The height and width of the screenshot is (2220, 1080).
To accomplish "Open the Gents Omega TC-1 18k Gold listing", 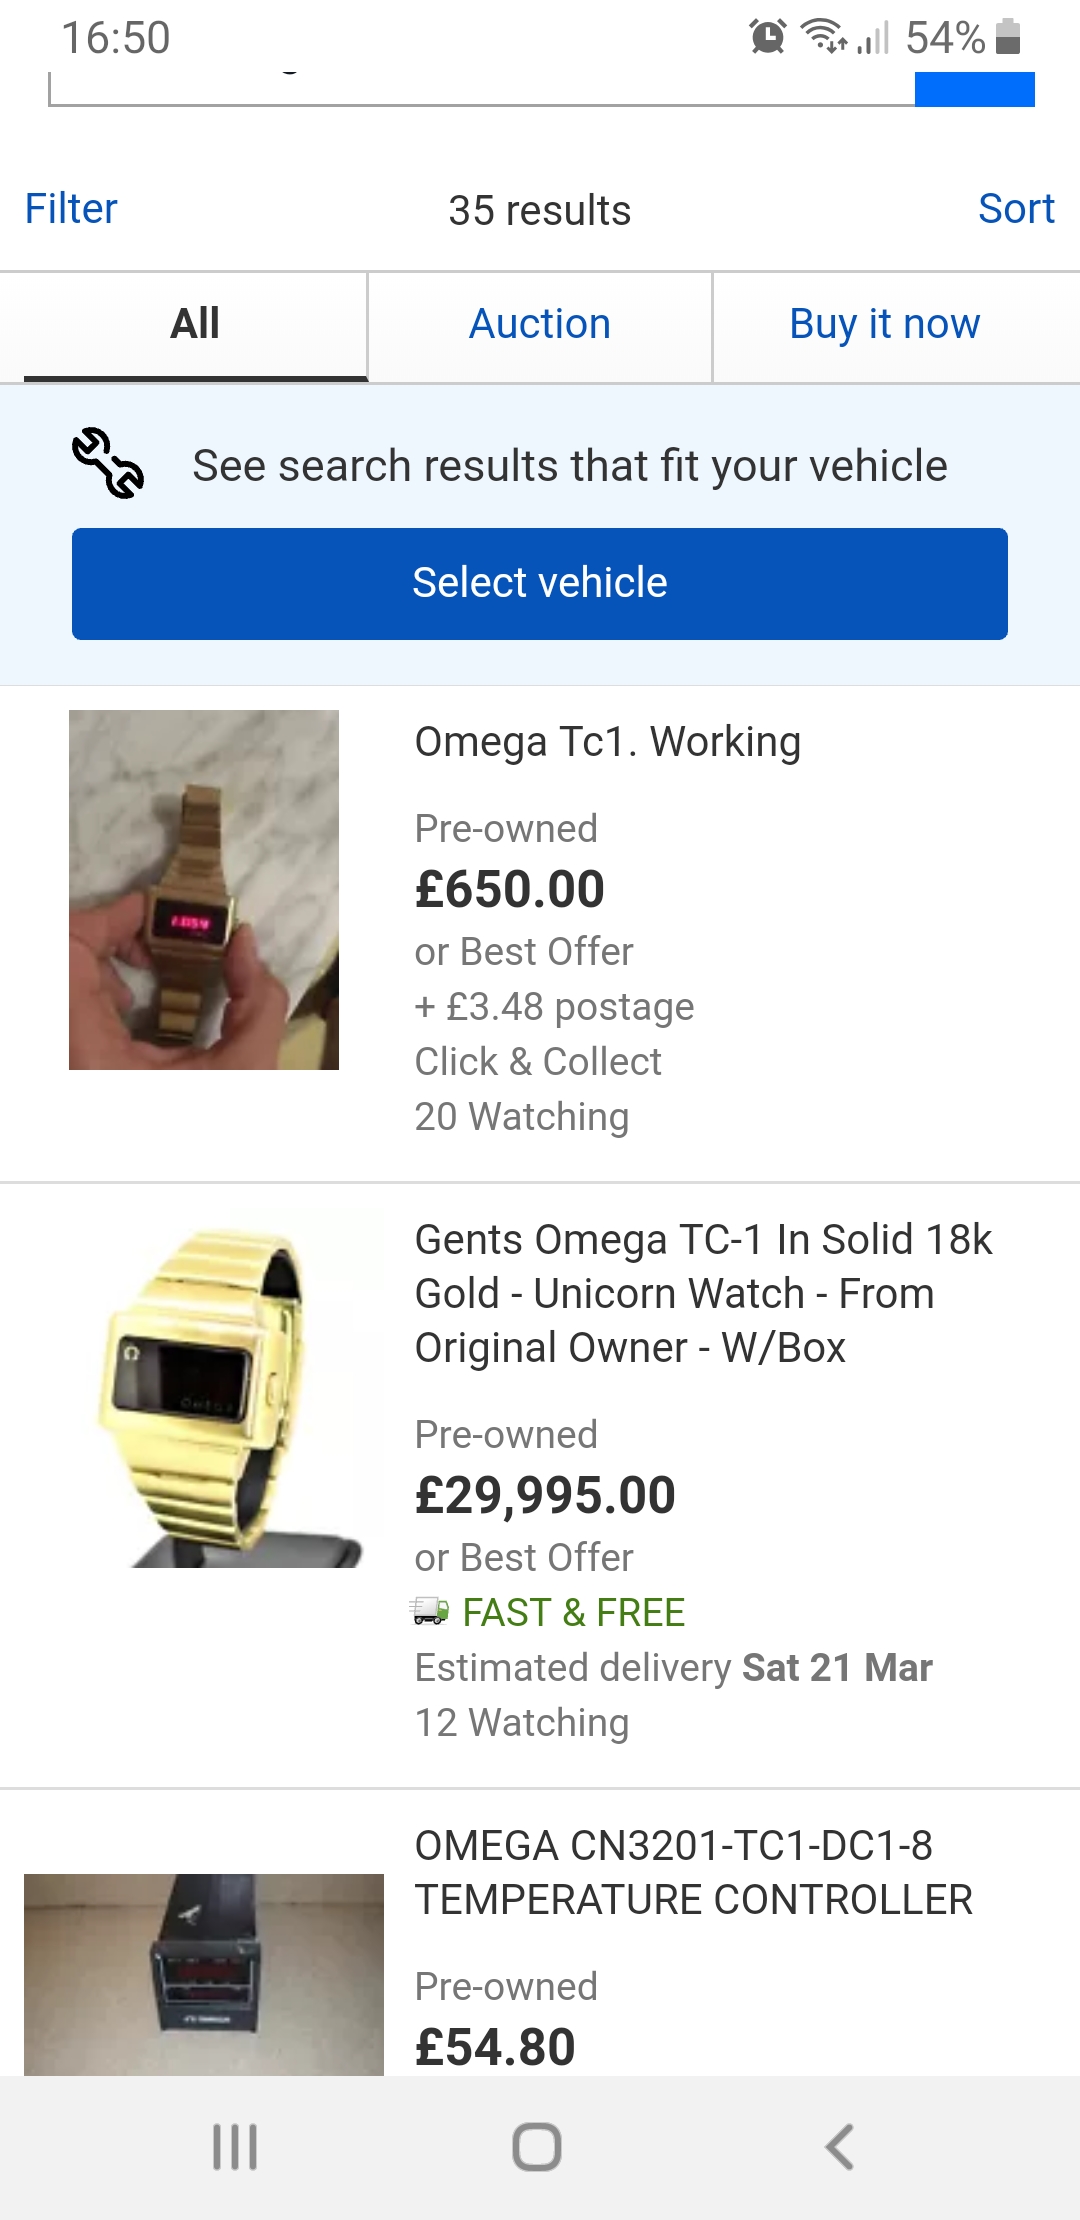I will pos(703,1293).
